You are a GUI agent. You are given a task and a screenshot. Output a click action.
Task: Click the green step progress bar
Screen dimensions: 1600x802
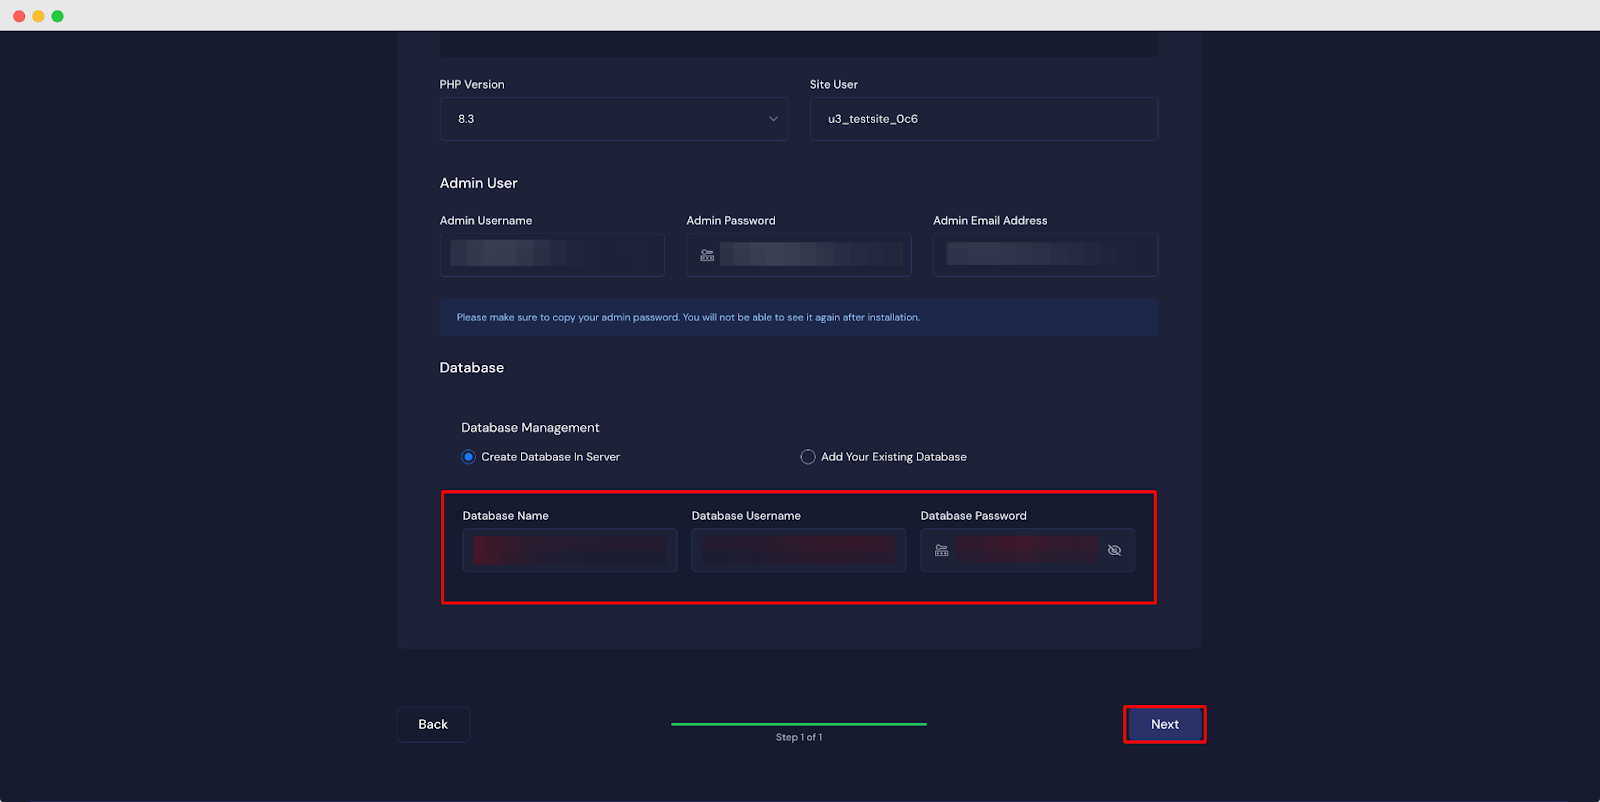click(x=798, y=724)
